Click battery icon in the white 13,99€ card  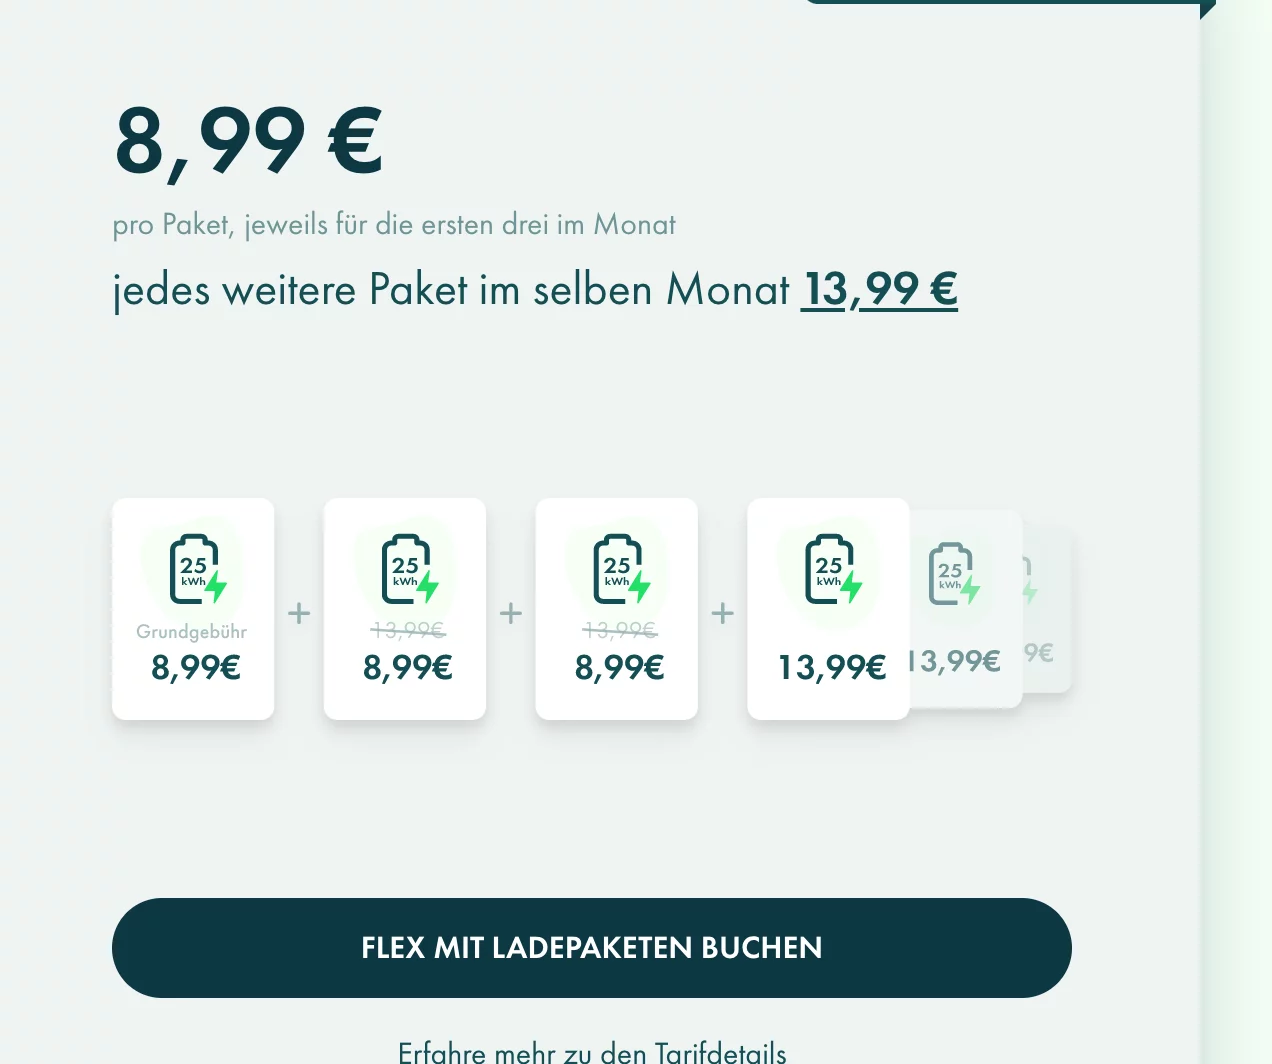pos(834,569)
